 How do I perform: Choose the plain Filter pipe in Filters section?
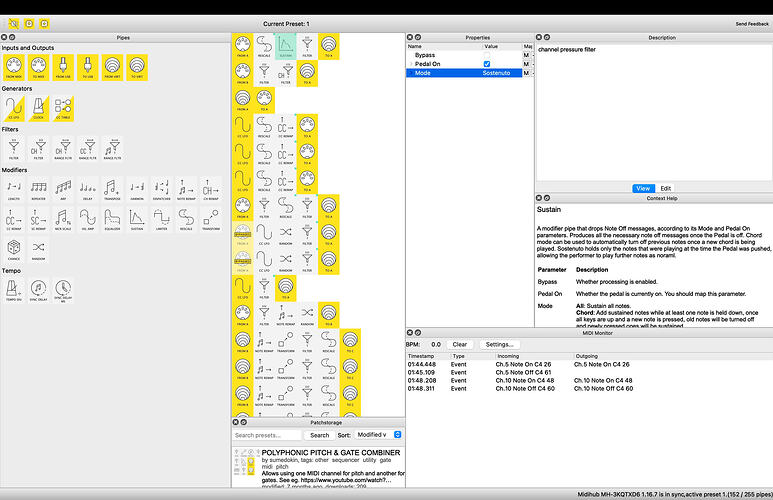tap(14, 148)
